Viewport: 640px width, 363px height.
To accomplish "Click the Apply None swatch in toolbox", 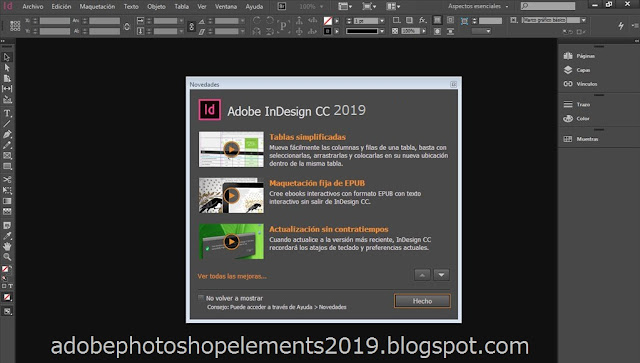I will click(7, 297).
